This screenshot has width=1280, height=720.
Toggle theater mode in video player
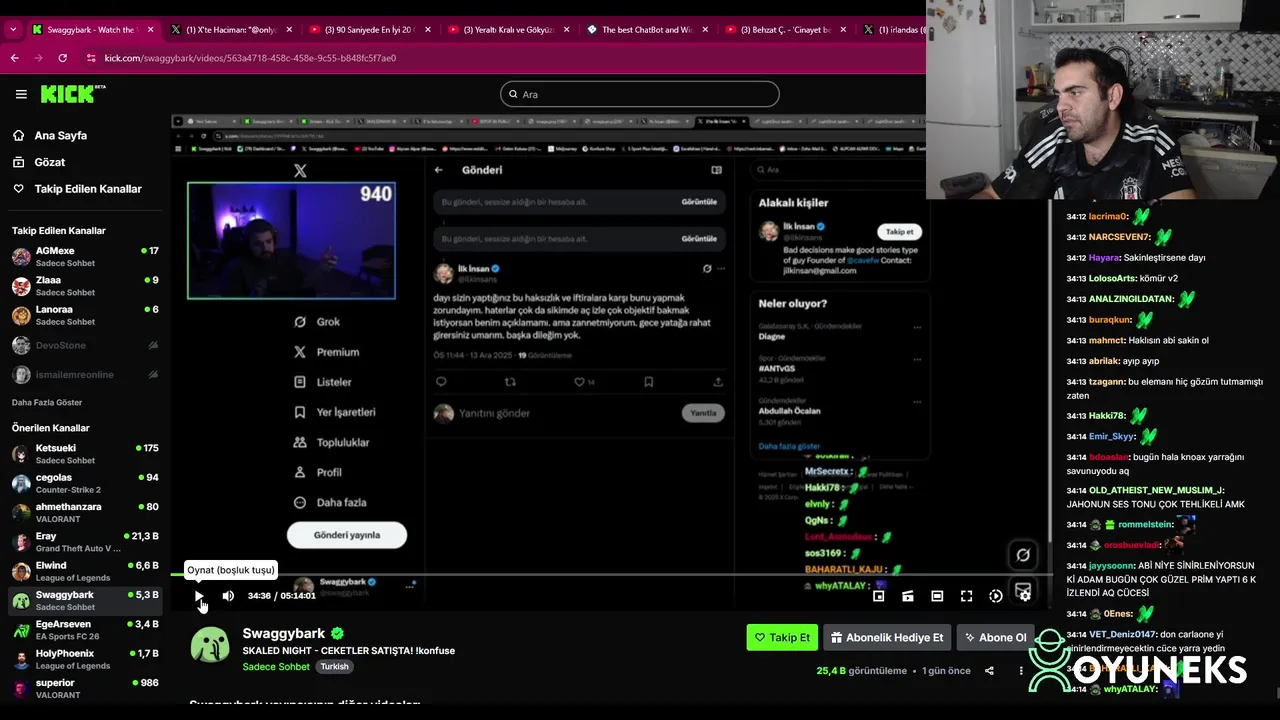(x=937, y=596)
